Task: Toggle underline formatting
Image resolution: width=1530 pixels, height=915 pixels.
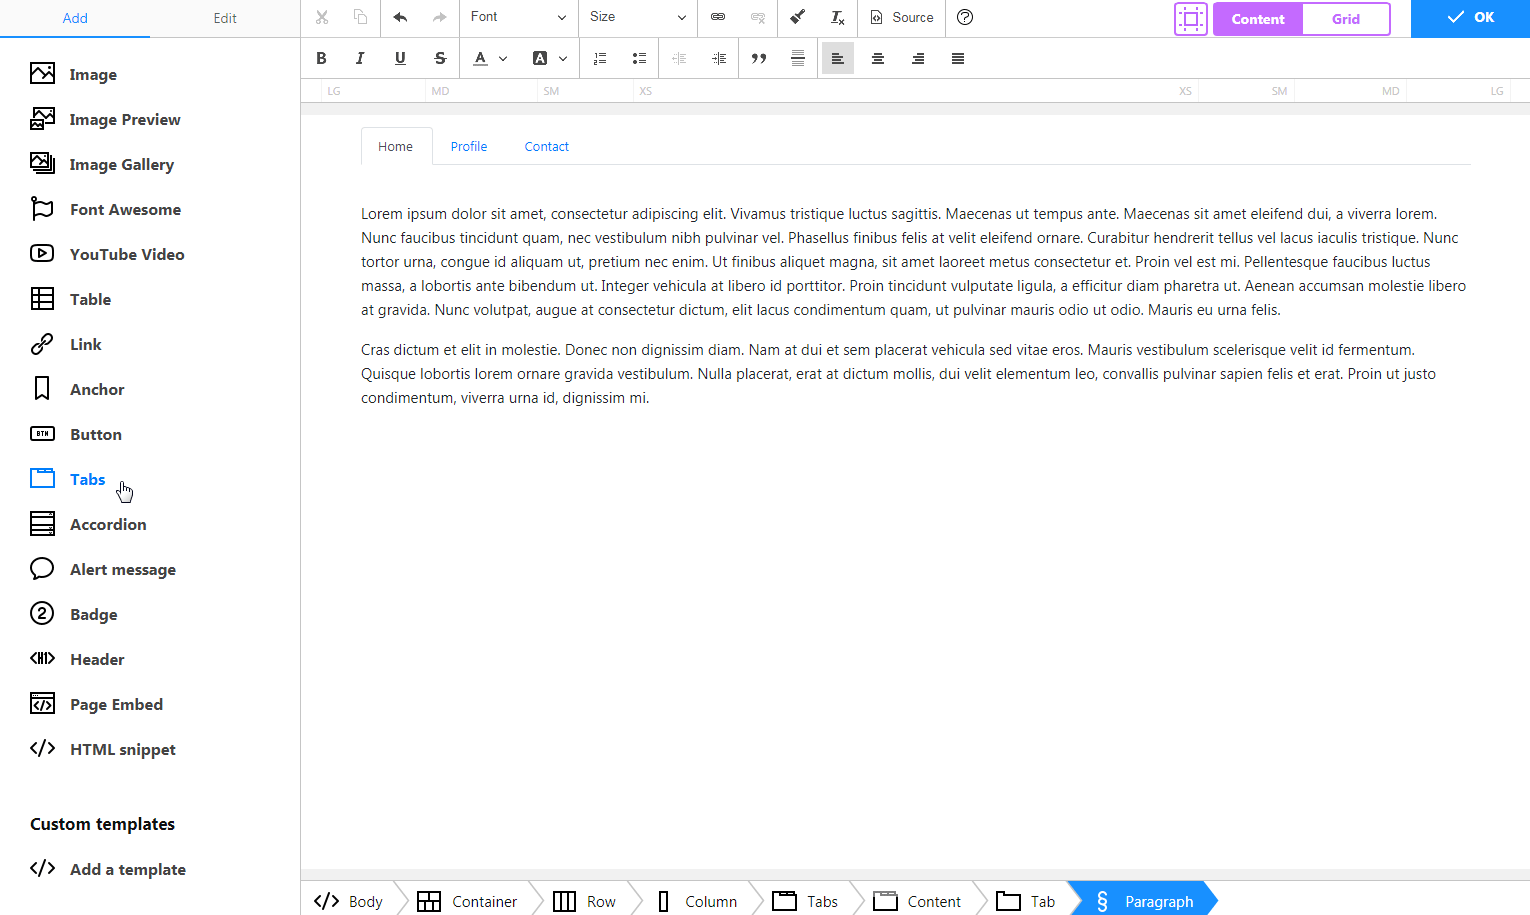Action: click(400, 58)
